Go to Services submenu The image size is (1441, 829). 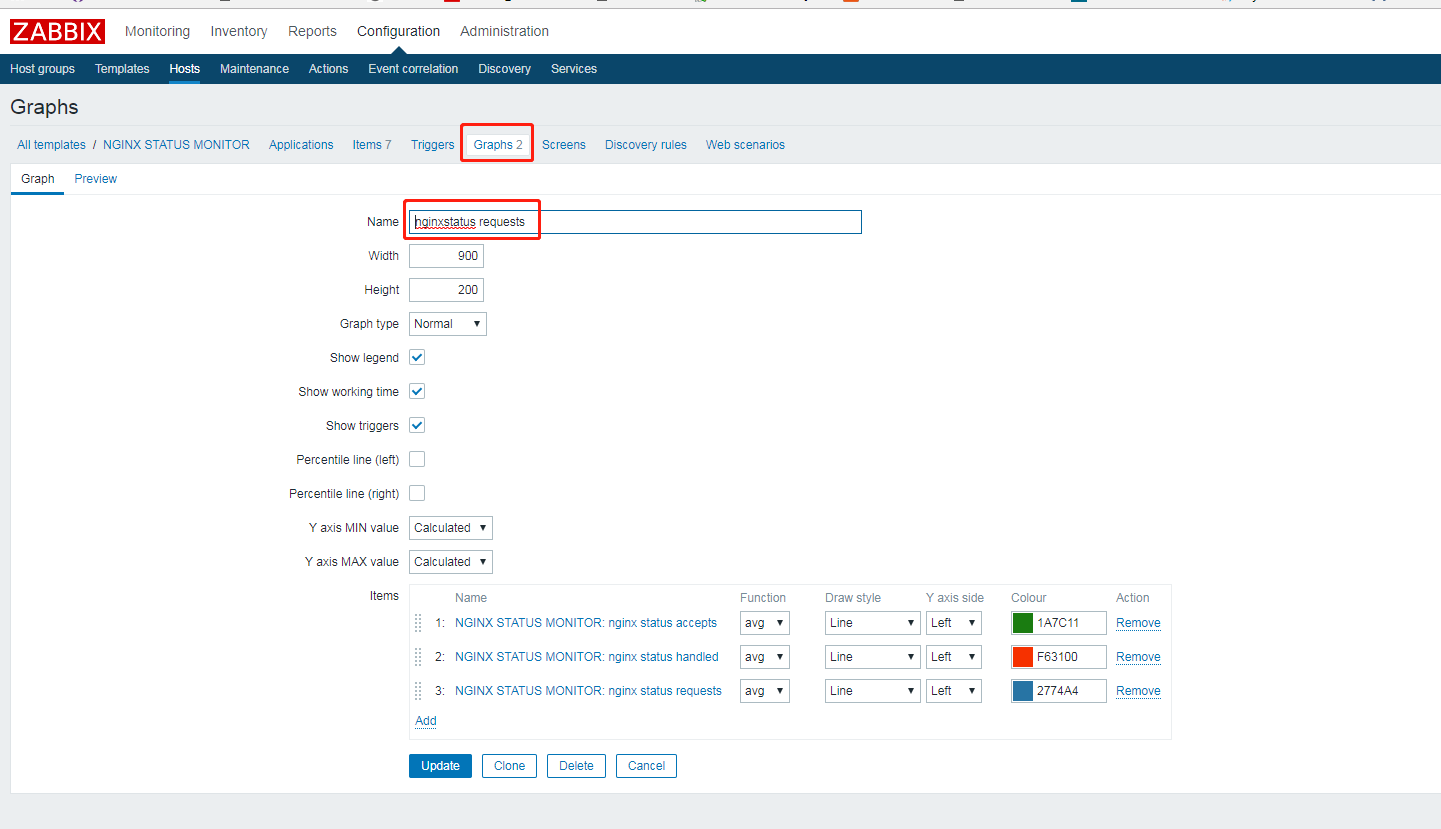point(574,69)
